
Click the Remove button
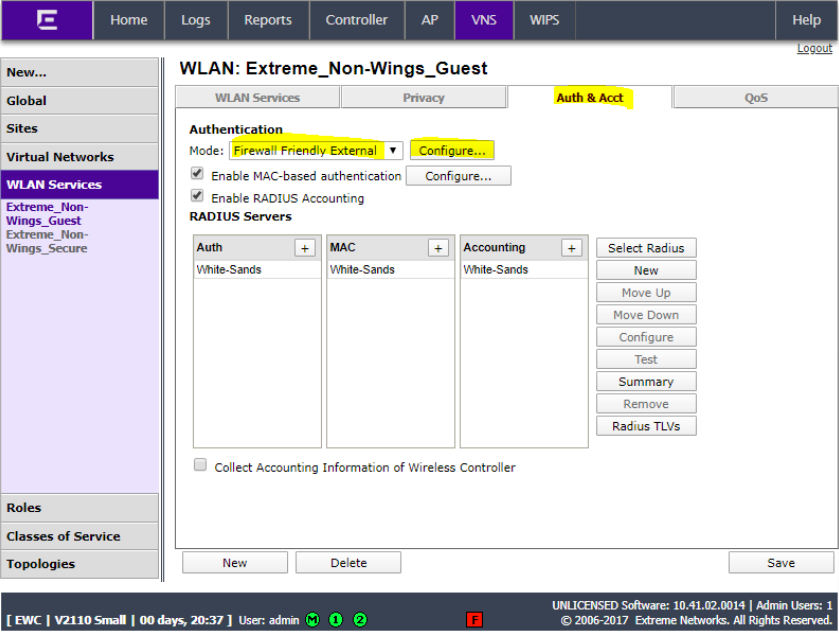(x=646, y=404)
